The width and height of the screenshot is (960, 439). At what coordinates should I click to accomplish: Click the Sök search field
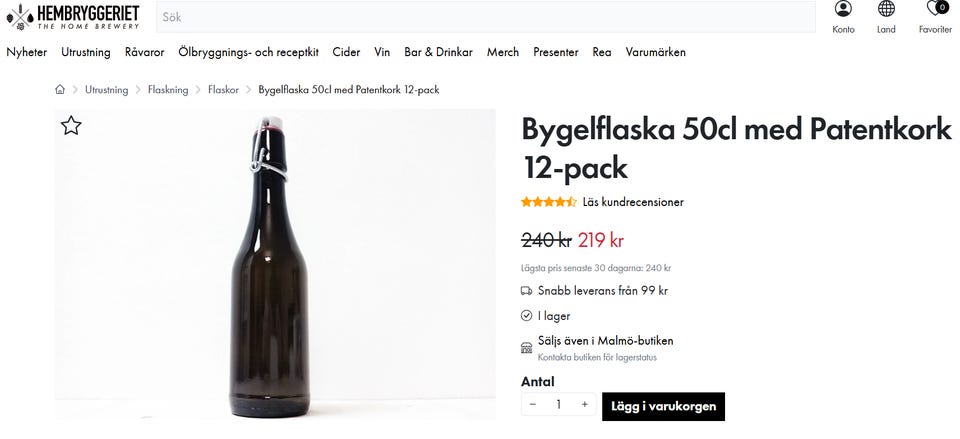[x=485, y=17]
